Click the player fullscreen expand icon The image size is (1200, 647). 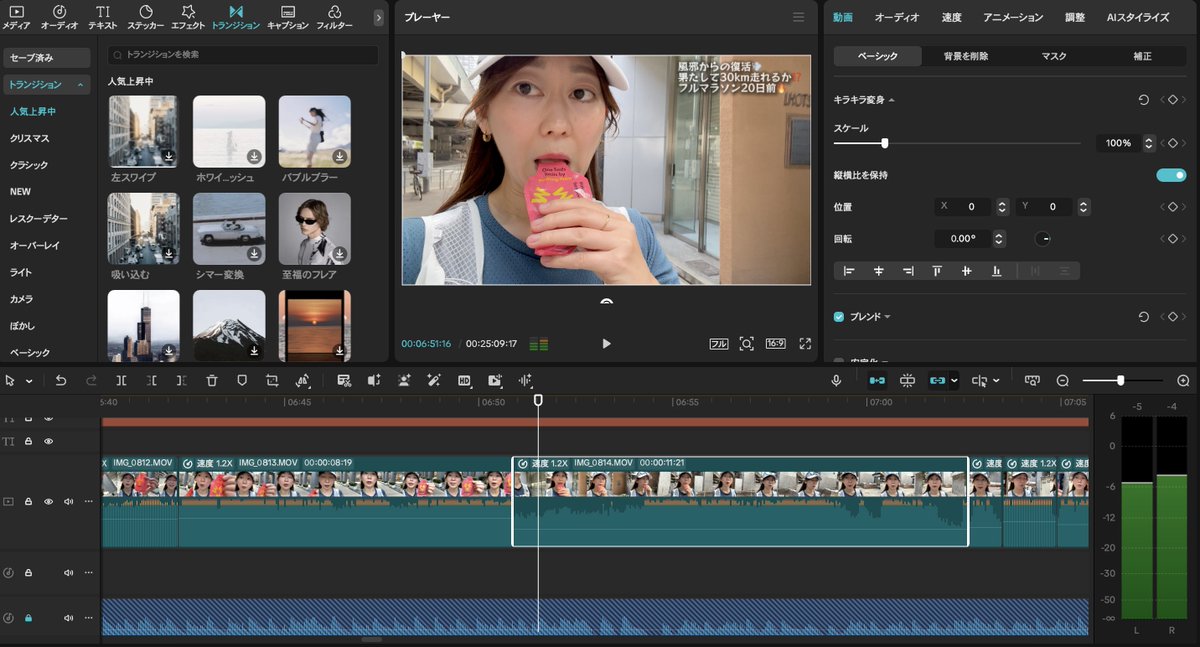(x=805, y=343)
